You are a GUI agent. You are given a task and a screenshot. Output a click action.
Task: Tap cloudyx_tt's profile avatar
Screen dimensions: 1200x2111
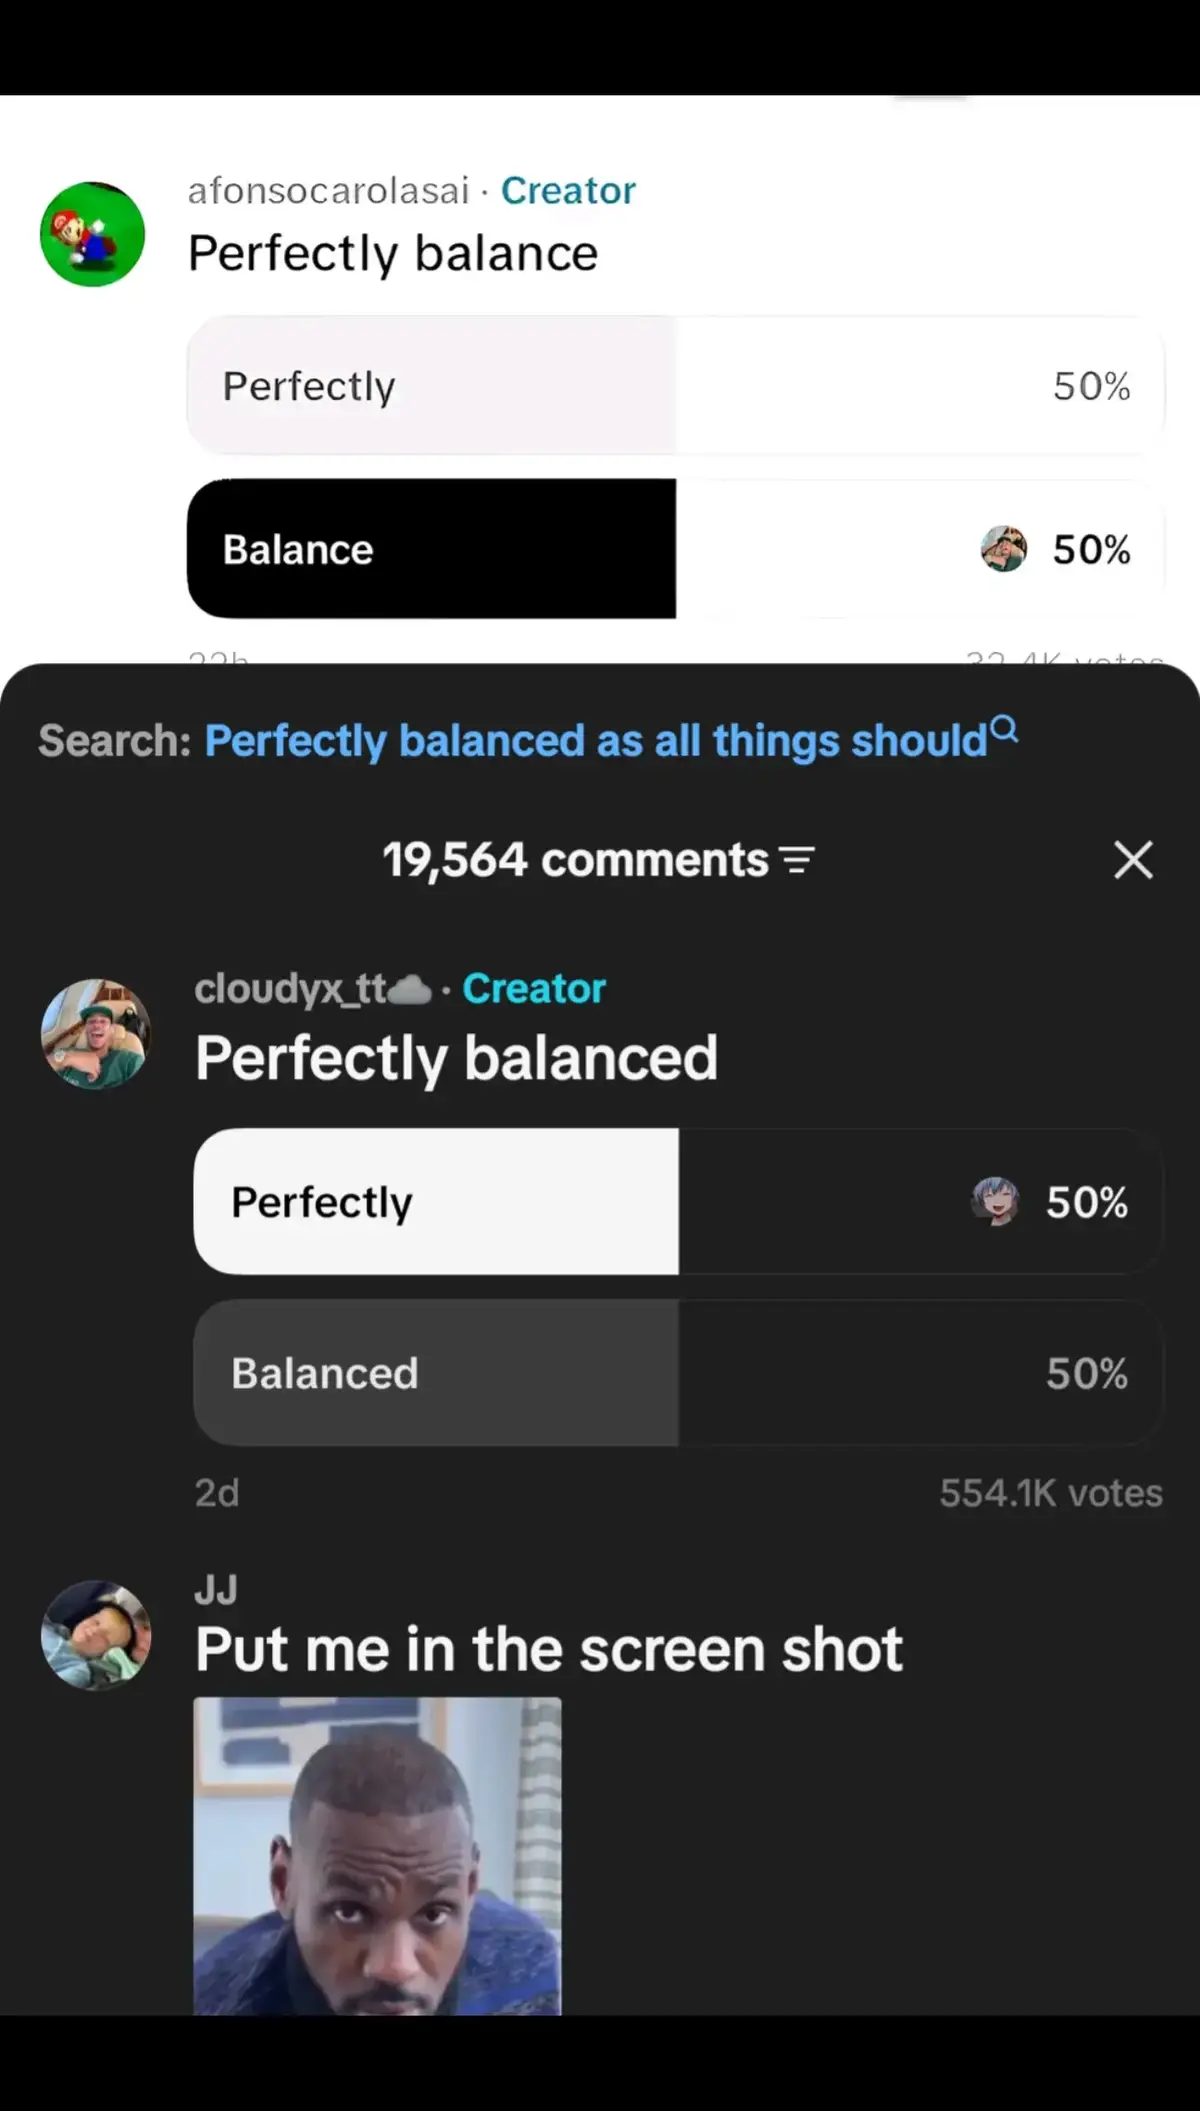point(96,1034)
